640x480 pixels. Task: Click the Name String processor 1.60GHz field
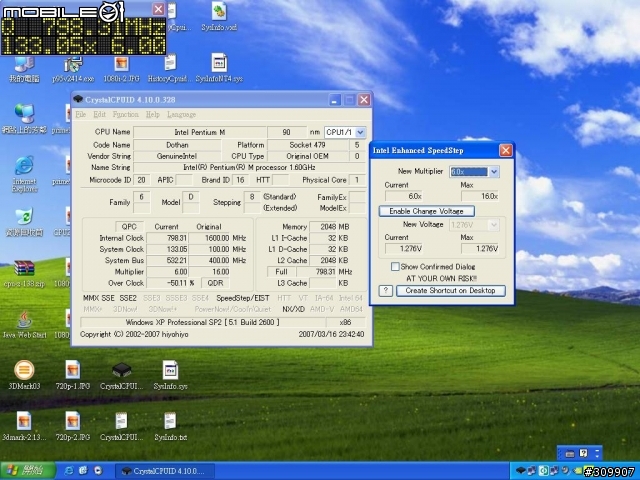tap(249, 167)
